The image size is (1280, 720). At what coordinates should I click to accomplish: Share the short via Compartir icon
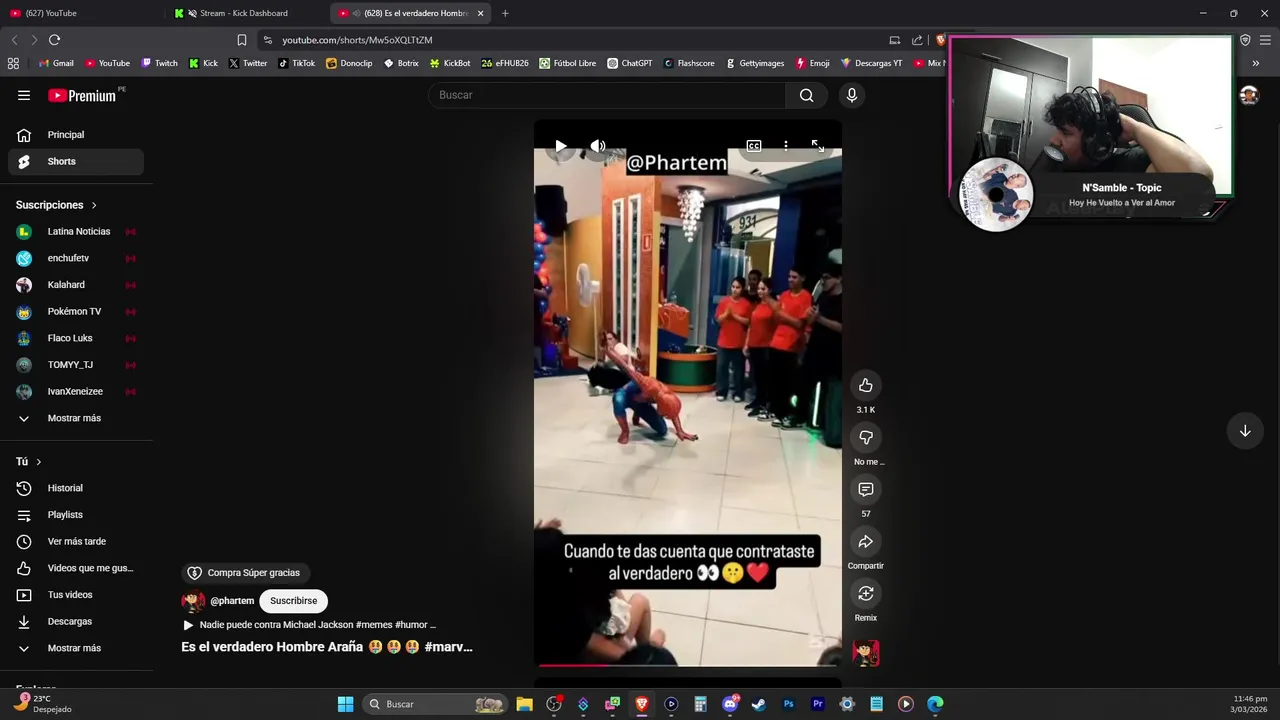pyautogui.click(x=866, y=542)
